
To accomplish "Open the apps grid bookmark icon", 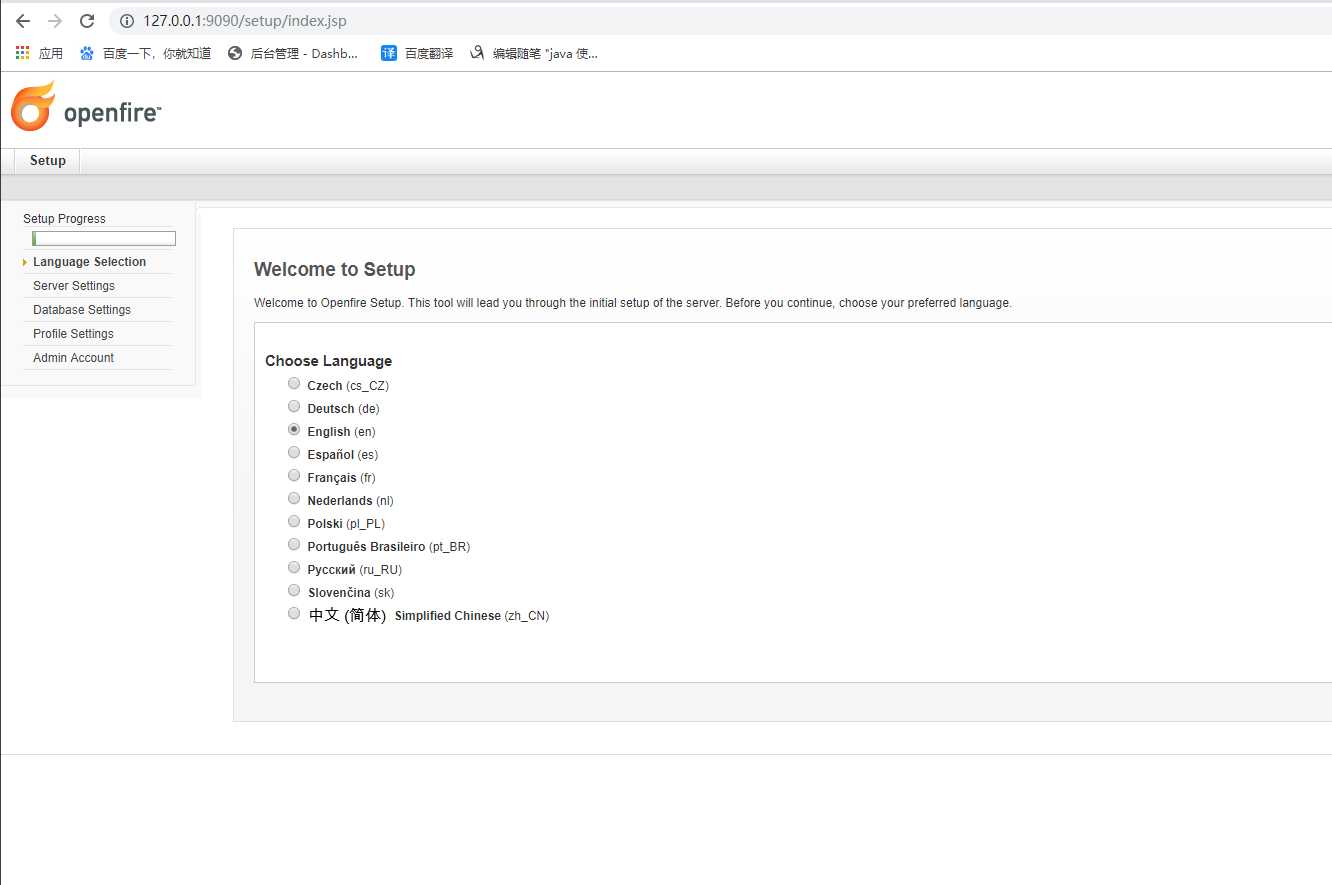I will coord(23,53).
